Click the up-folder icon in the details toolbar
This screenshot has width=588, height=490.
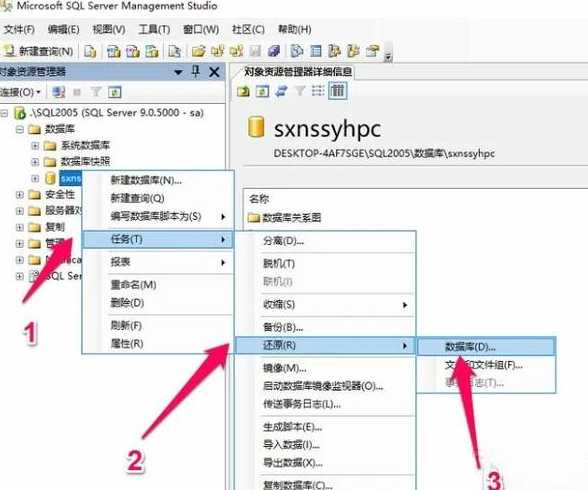click(243, 91)
